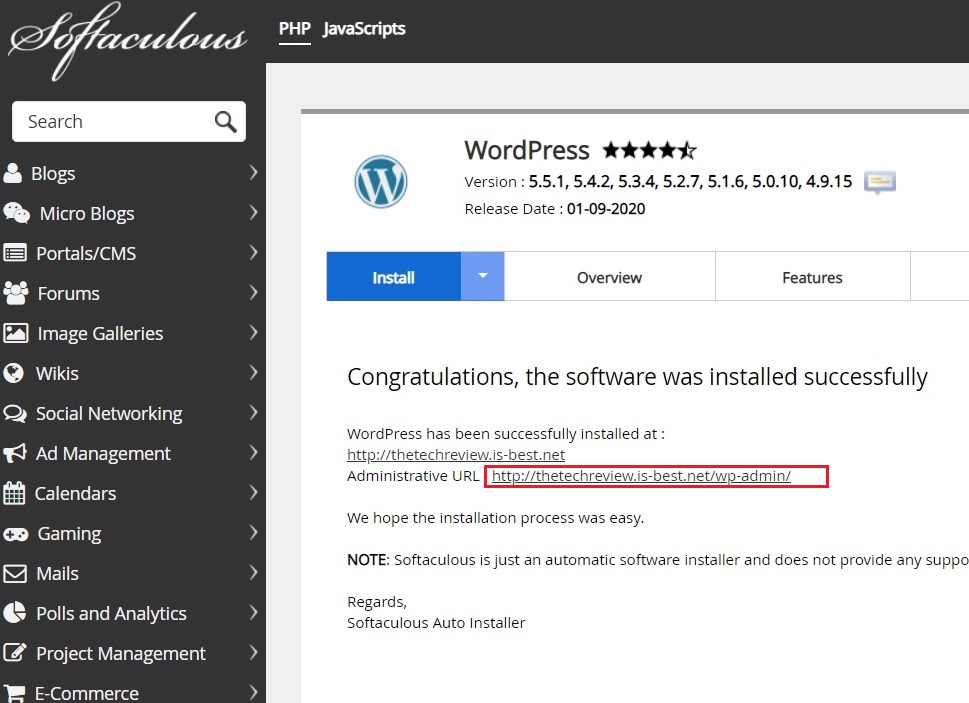The height and width of the screenshot is (703, 969).
Task: Open the Ad Management category label
Action: (103, 454)
